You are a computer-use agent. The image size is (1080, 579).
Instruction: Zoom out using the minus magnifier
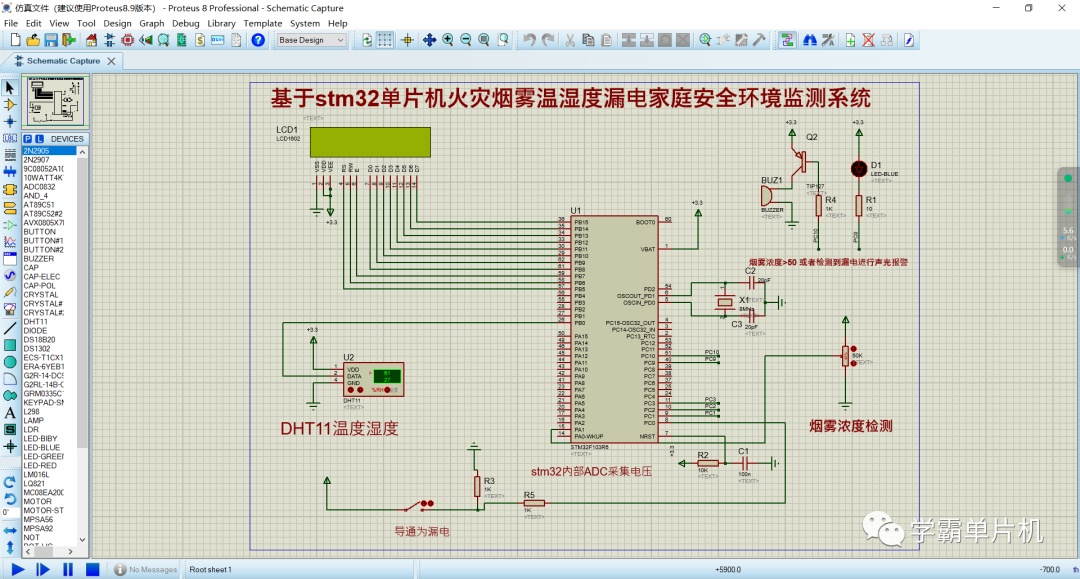pyautogui.click(x=466, y=40)
